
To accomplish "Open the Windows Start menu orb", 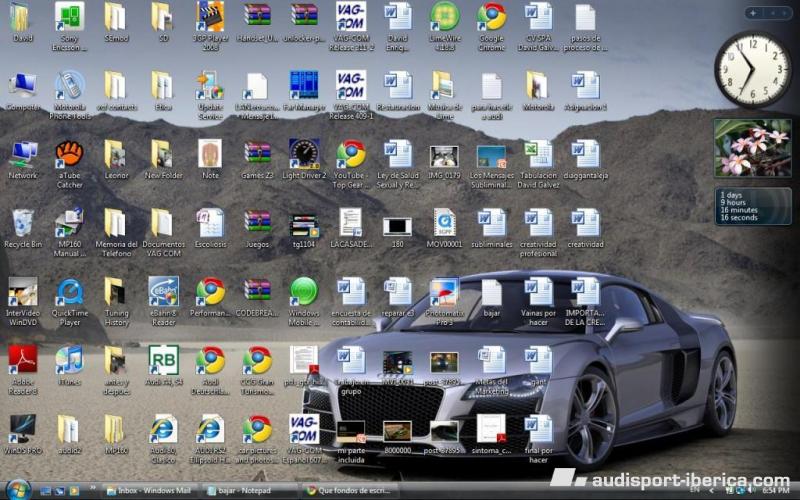I will tap(18, 490).
